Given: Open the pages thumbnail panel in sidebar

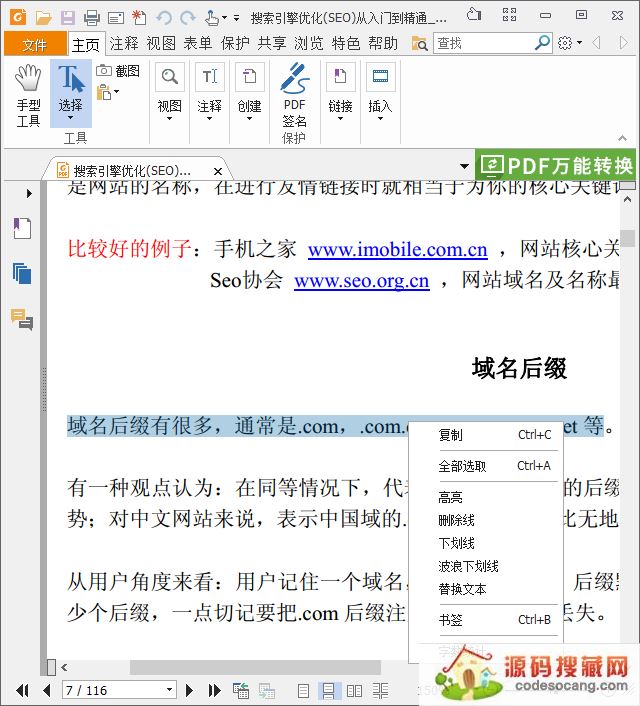Looking at the screenshot, I should 22,273.
